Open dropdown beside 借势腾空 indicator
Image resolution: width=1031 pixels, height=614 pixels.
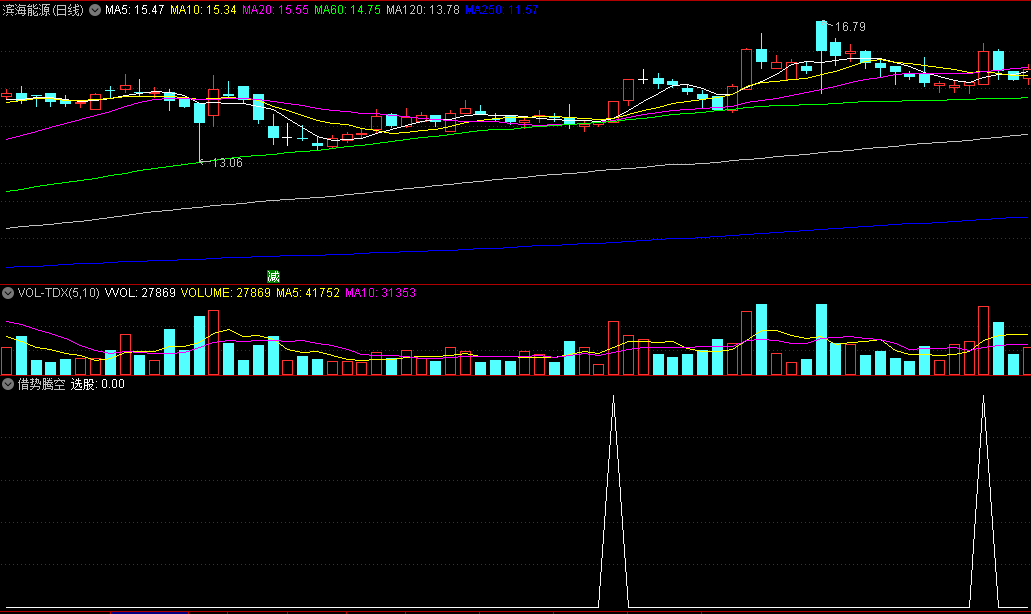pos(8,384)
